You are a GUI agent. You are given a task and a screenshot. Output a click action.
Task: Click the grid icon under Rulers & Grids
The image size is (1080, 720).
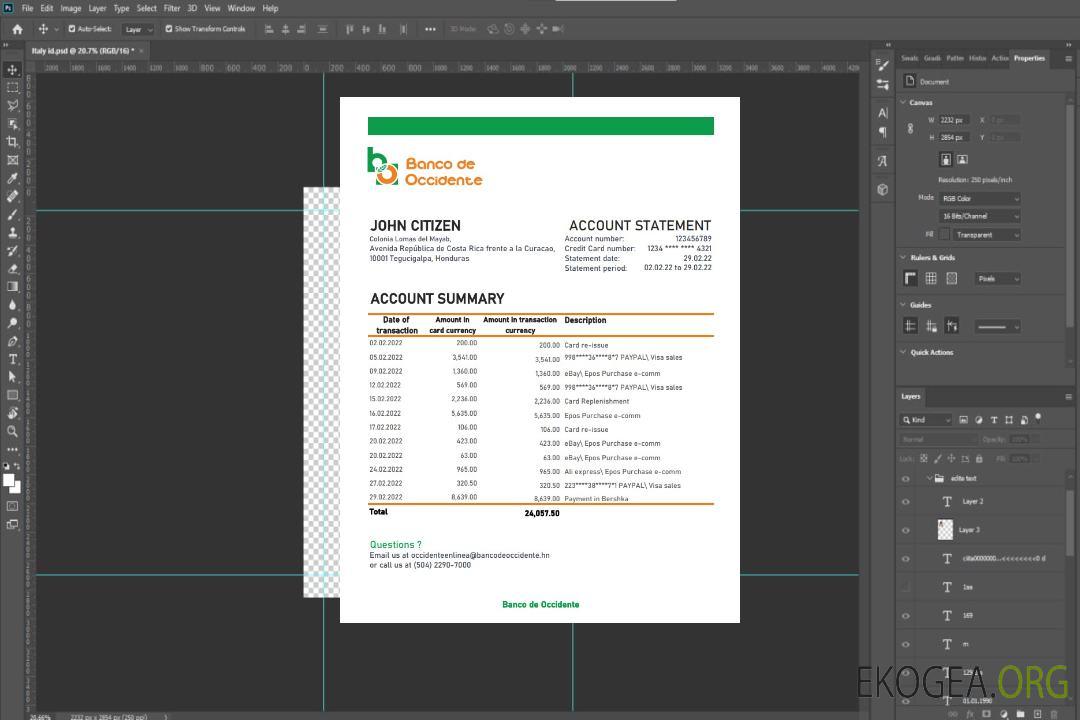point(931,279)
